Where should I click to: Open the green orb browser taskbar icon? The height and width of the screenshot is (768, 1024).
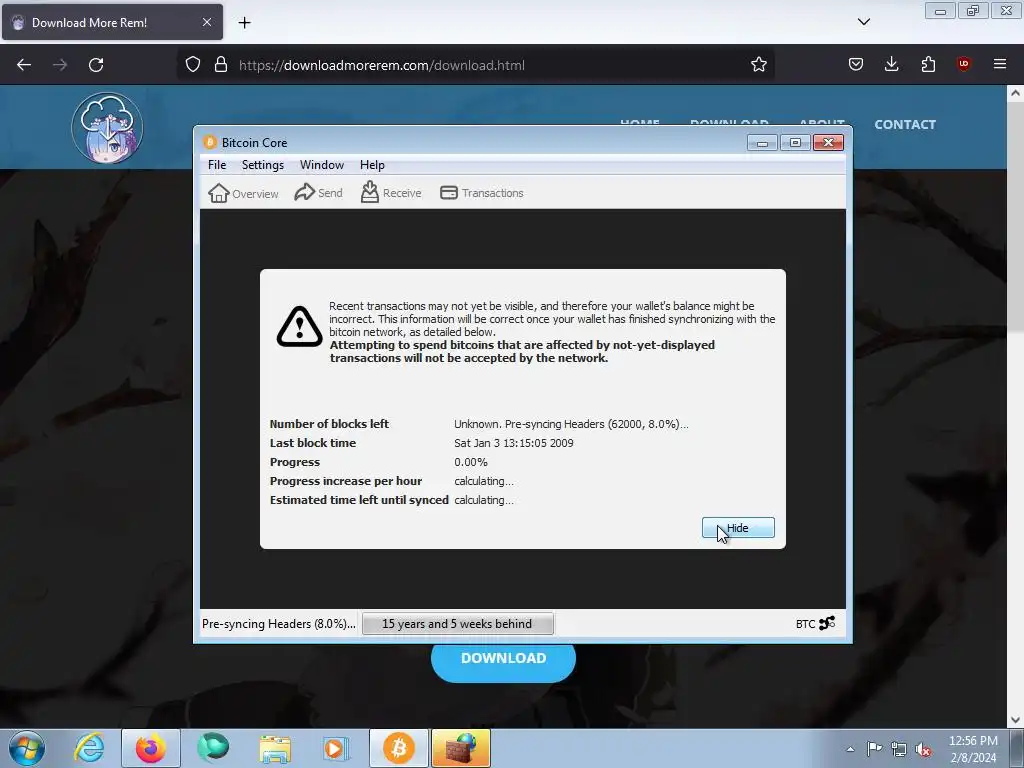(x=214, y=748)
